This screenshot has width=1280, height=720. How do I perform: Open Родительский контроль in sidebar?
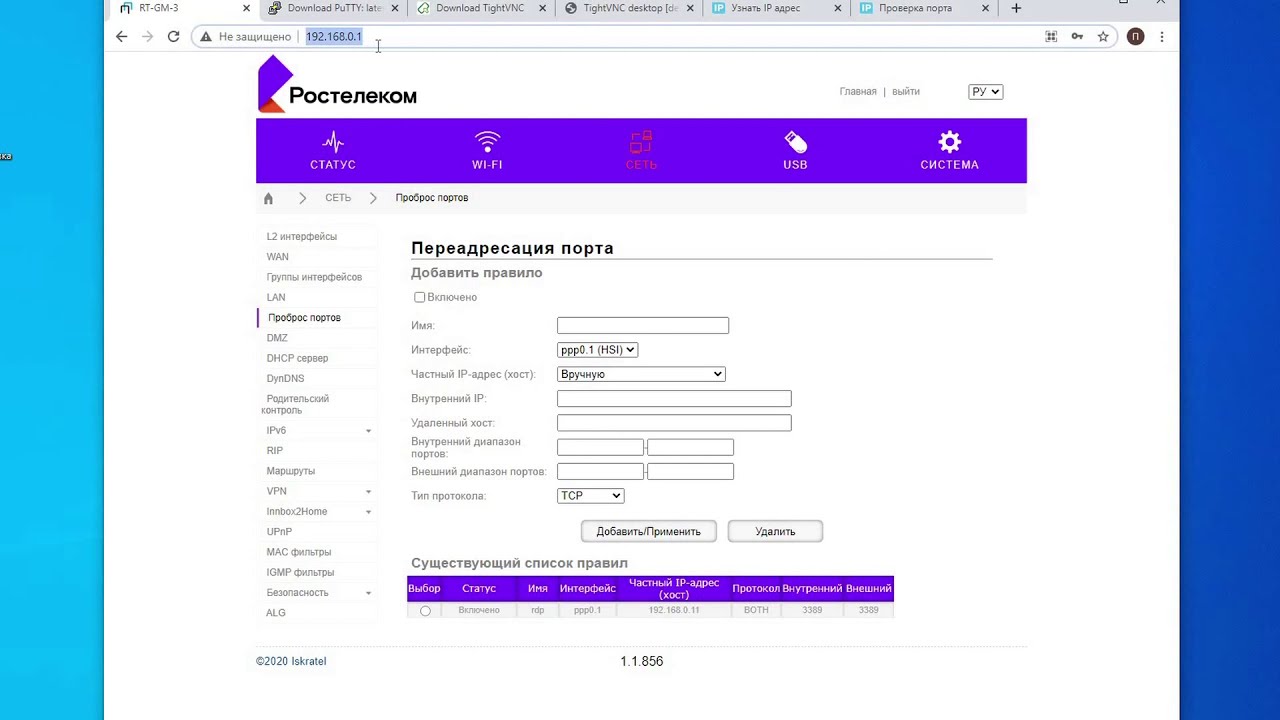295,404
